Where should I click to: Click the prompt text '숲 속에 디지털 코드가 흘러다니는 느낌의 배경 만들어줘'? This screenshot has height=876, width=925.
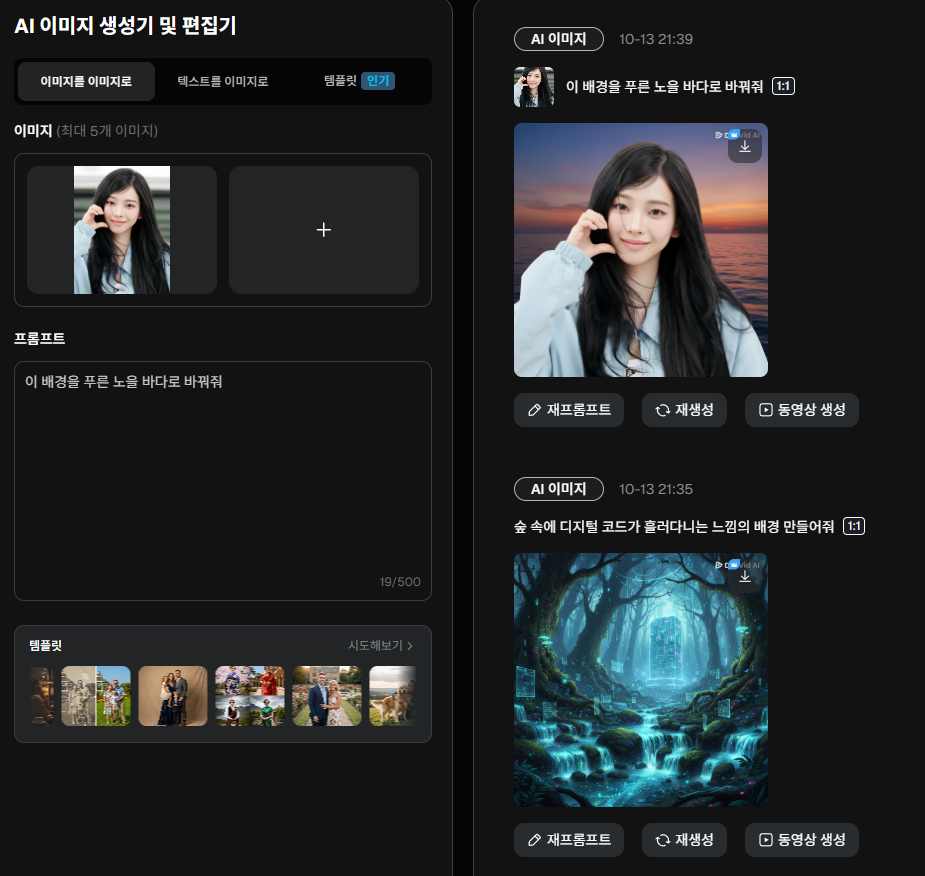674,526
